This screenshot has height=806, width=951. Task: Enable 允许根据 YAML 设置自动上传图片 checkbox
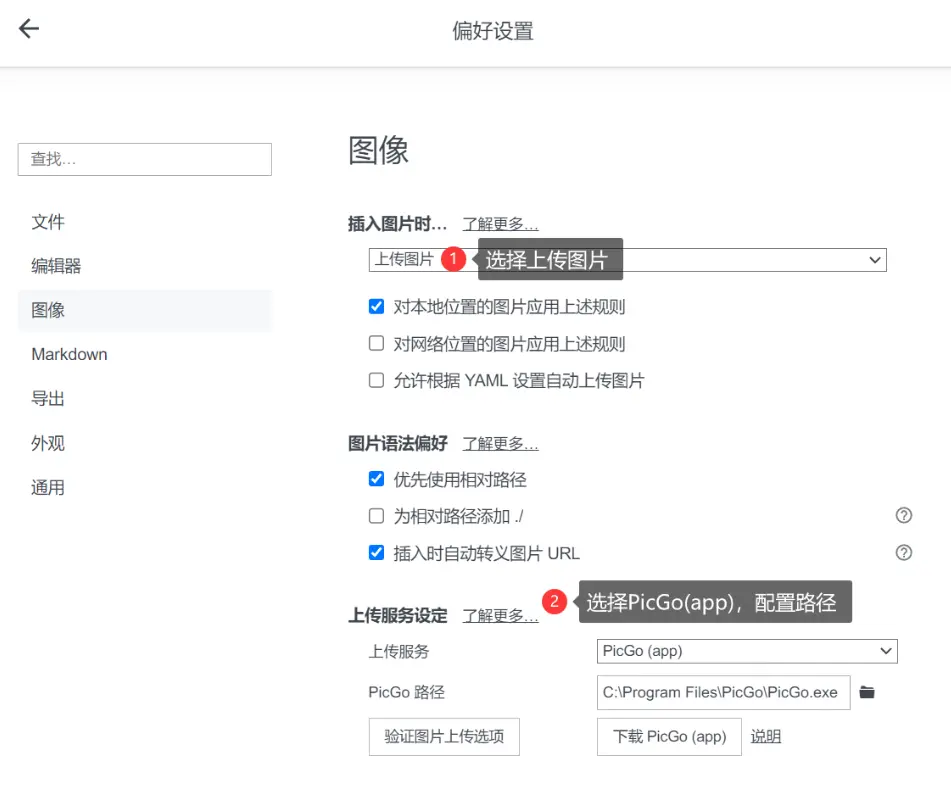pos(377,380)
